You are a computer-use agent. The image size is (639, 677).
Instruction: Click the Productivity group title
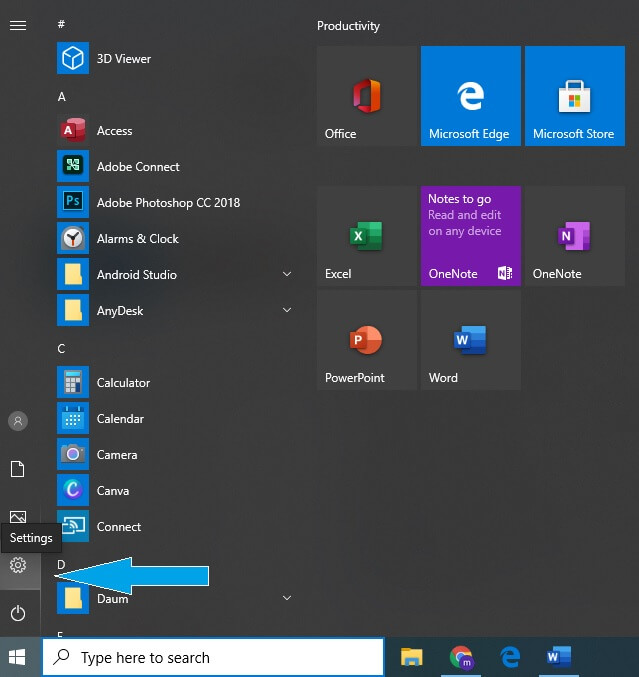pos(348,26)
